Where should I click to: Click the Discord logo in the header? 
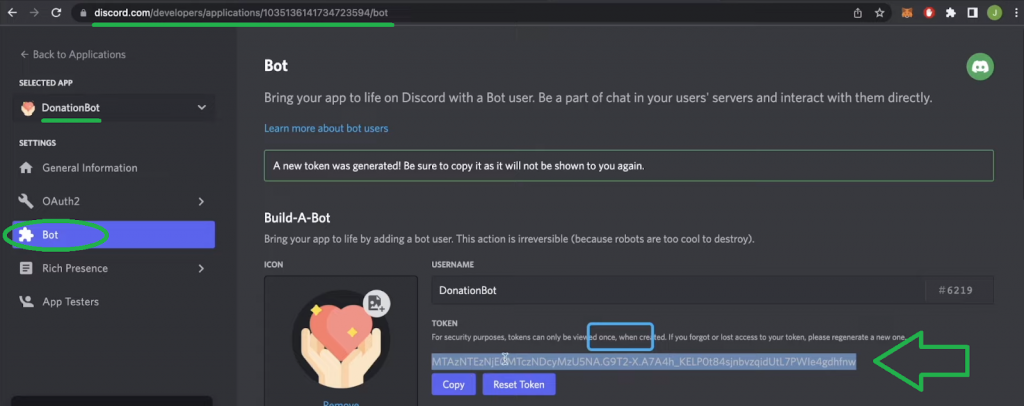(x=980, y=67)
